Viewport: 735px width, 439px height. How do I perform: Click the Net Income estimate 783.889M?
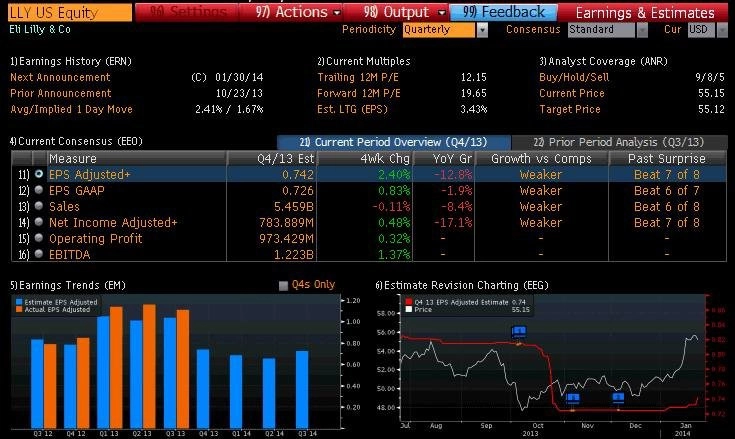pyautogui.click(x=286, y=223)
